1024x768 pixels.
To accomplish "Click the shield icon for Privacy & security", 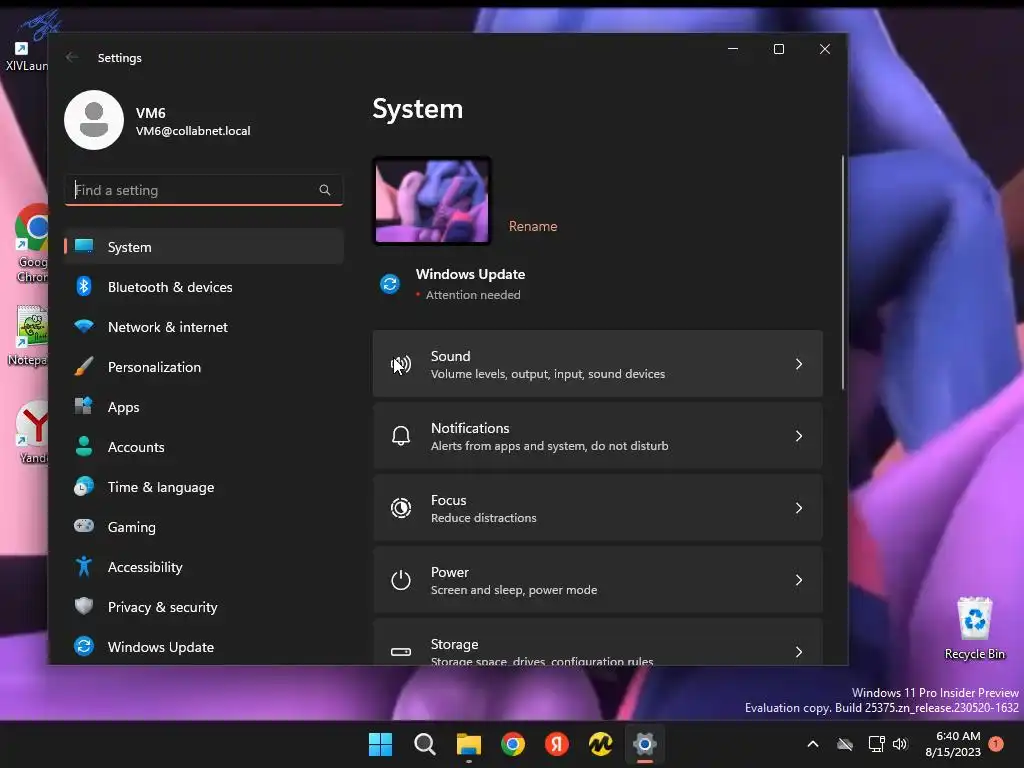I will click(84, 606).
